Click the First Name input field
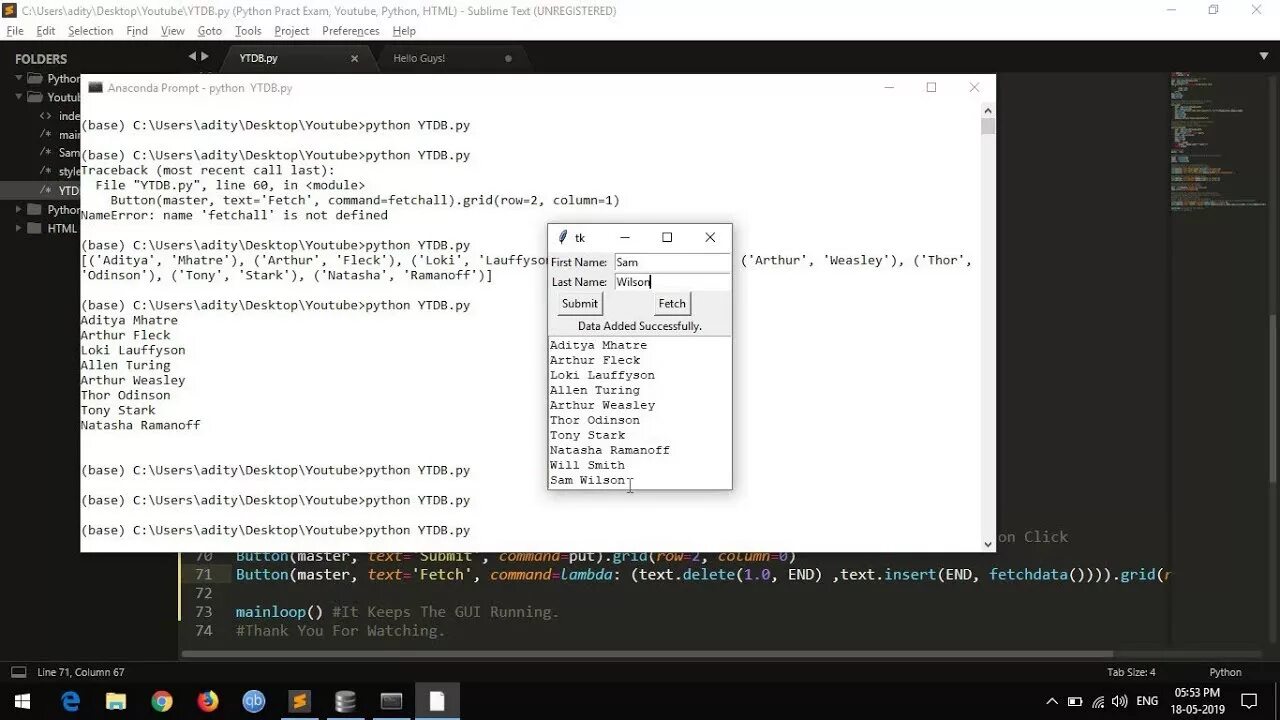Screen dimensions: 1280x720 pos(672,262)
